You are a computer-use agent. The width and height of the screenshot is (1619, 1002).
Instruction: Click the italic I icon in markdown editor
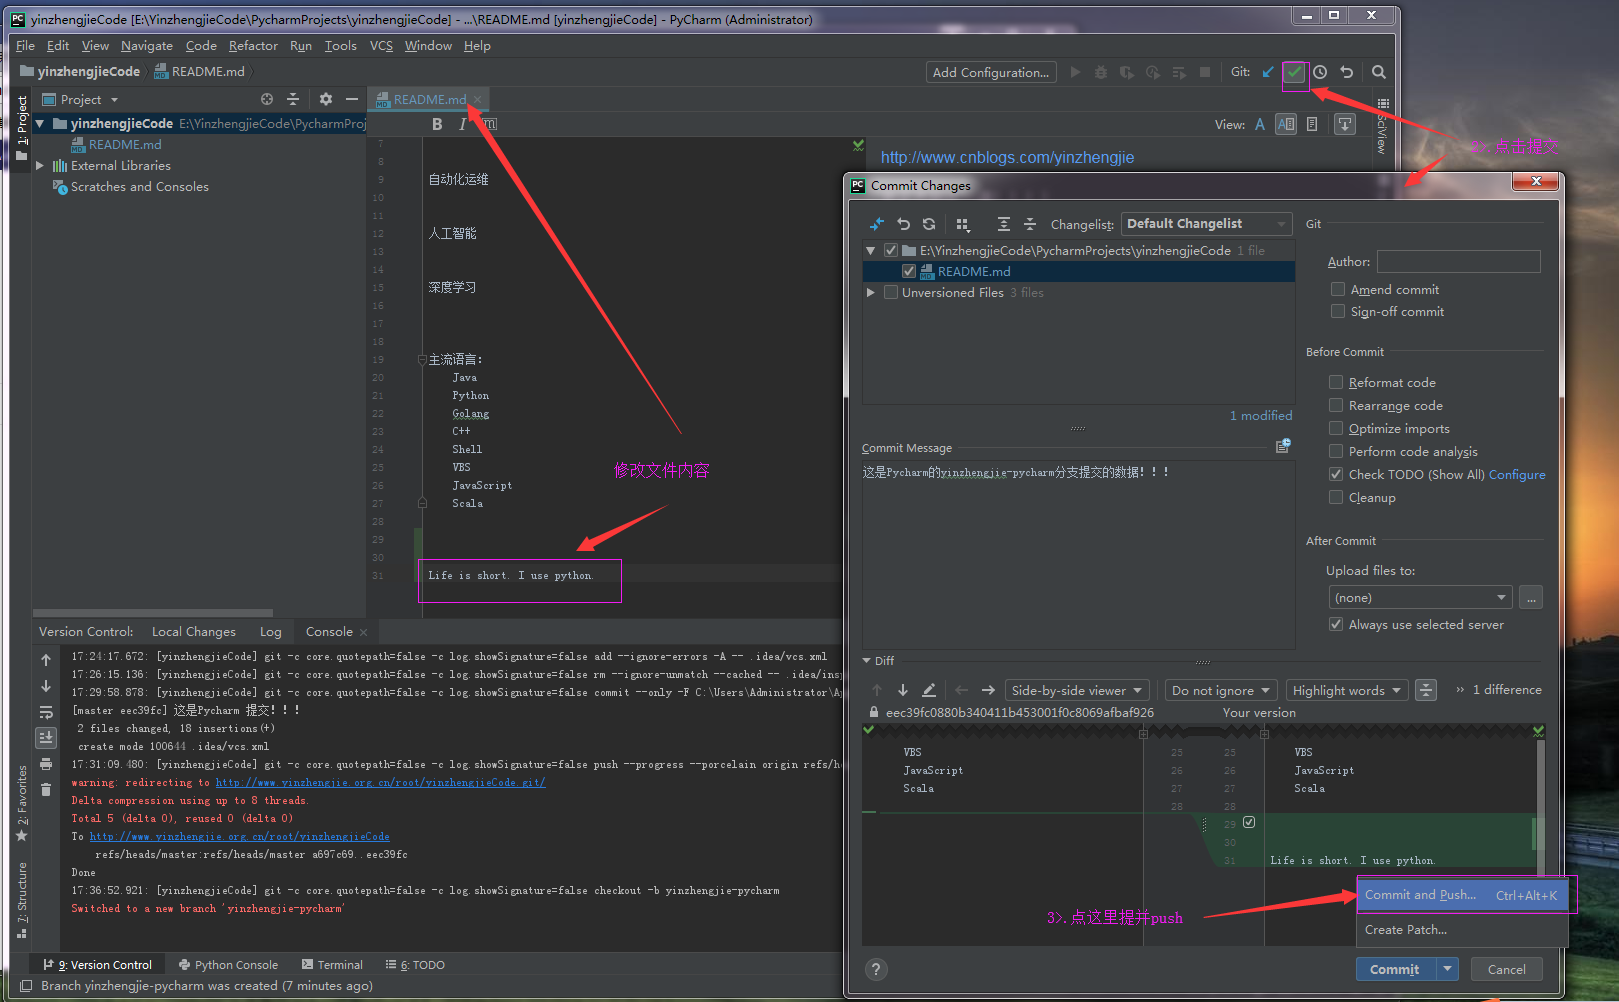tap(462, 124)
